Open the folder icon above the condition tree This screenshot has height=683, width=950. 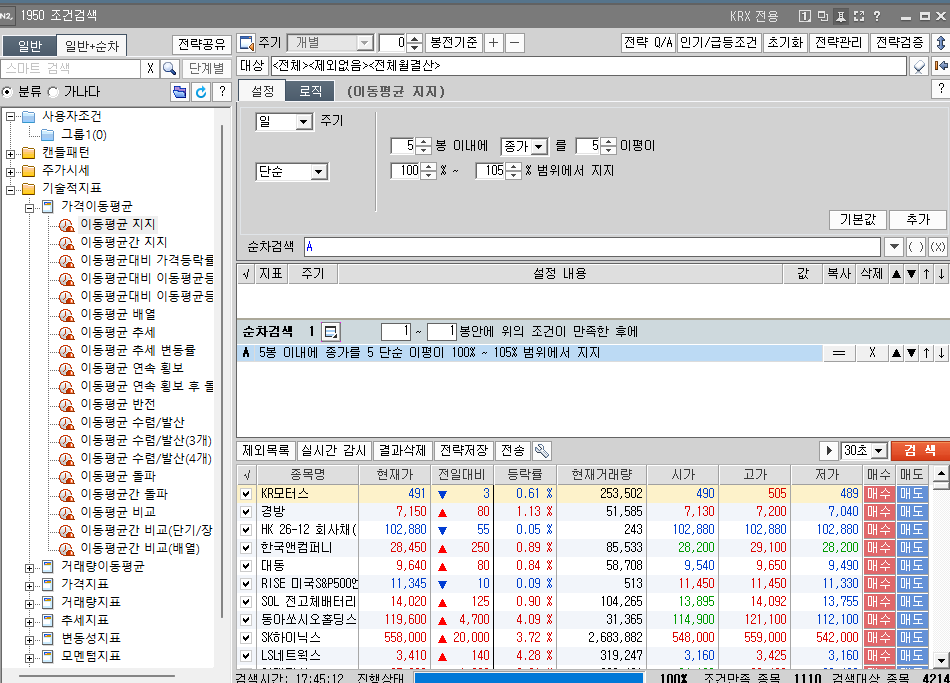[179, 92]
